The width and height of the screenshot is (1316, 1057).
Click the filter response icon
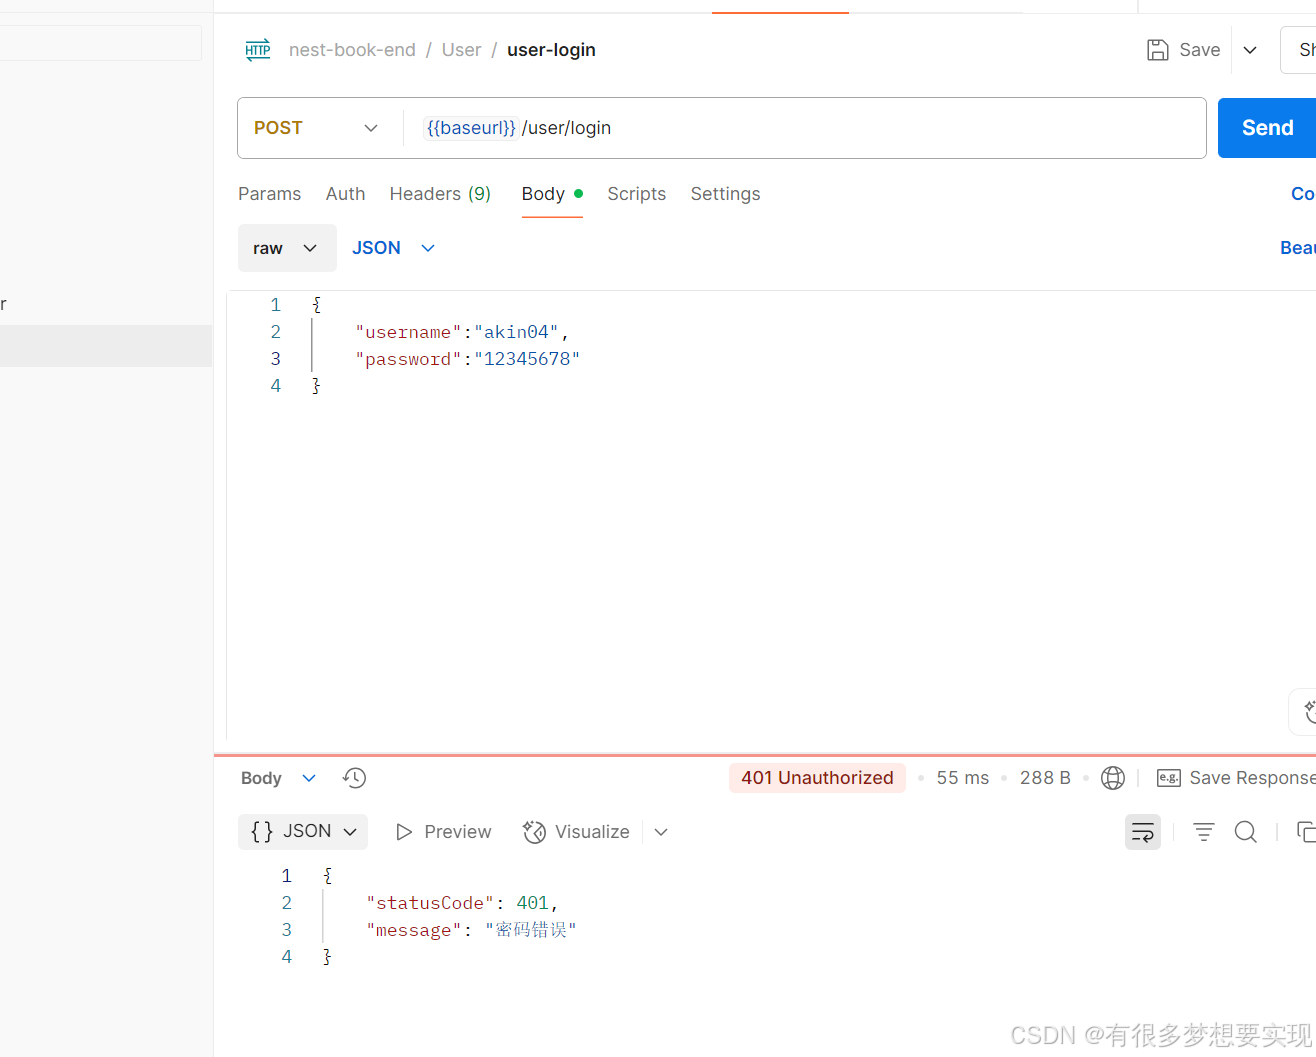pyautogui.click(x=1204, y=832)
